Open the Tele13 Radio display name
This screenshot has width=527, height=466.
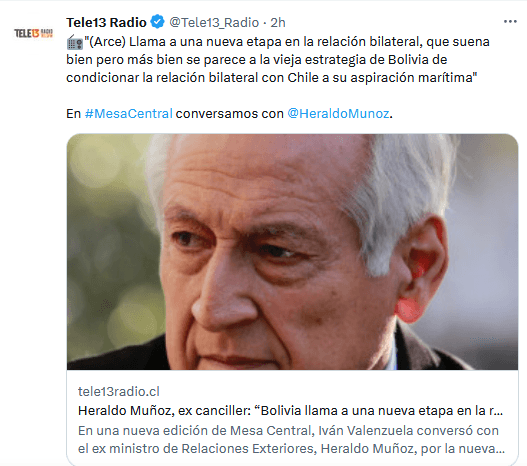click(x=106, y=23)
